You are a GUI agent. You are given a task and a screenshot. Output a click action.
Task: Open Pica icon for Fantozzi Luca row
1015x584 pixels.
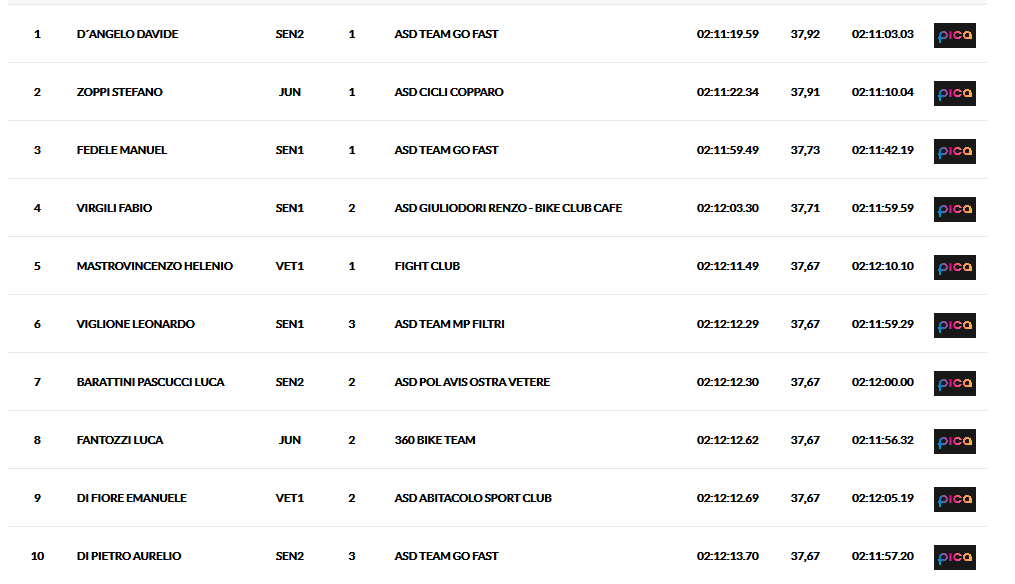click(x=954, y=441)
